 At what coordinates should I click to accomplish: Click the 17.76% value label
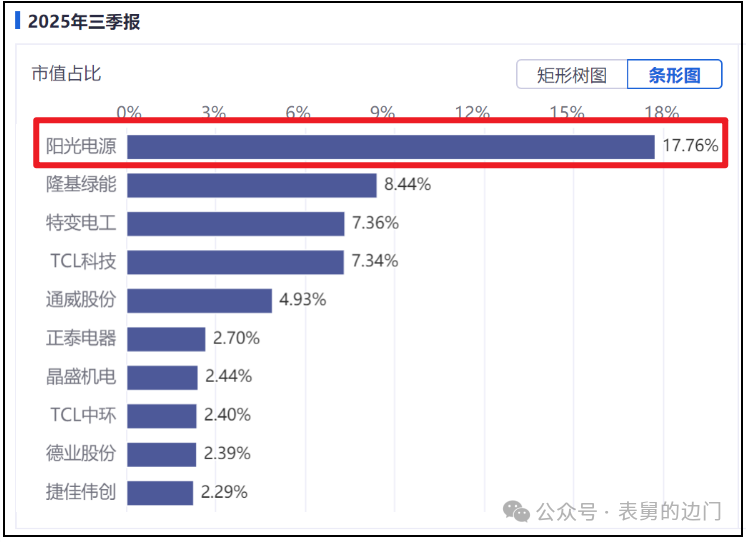pos(690,146)
